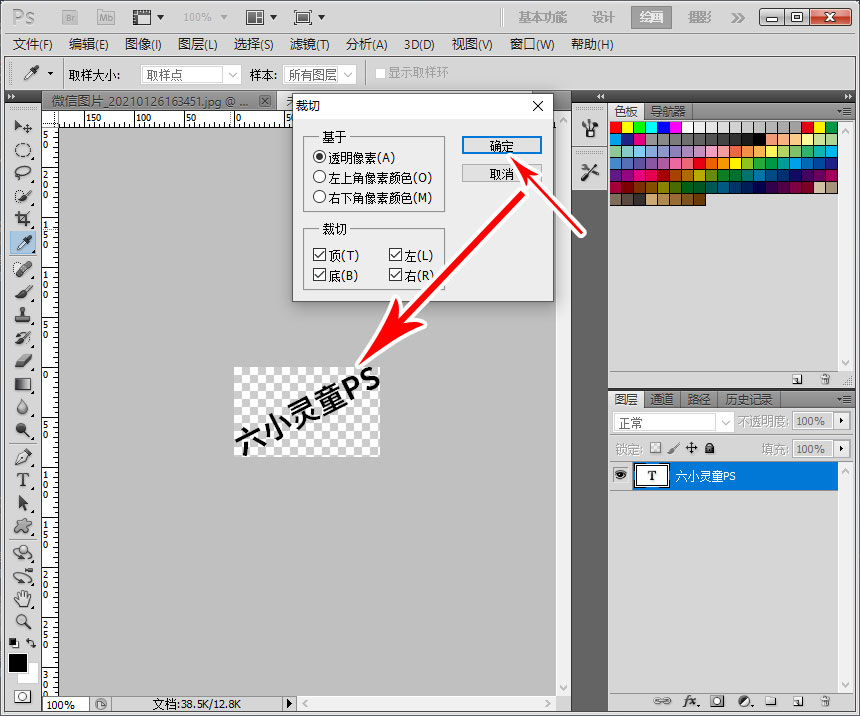Select the Clone Stamp tool
860x716 pixels.
22,315
